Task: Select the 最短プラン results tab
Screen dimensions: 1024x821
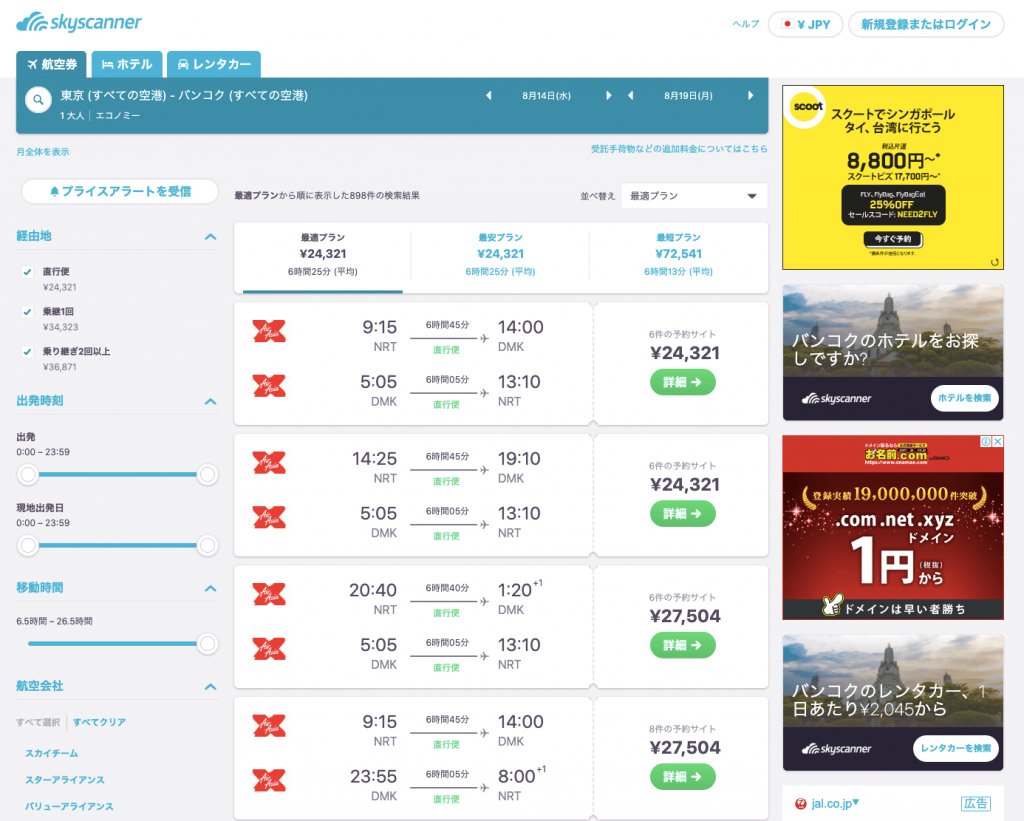Action: [678, 256]
